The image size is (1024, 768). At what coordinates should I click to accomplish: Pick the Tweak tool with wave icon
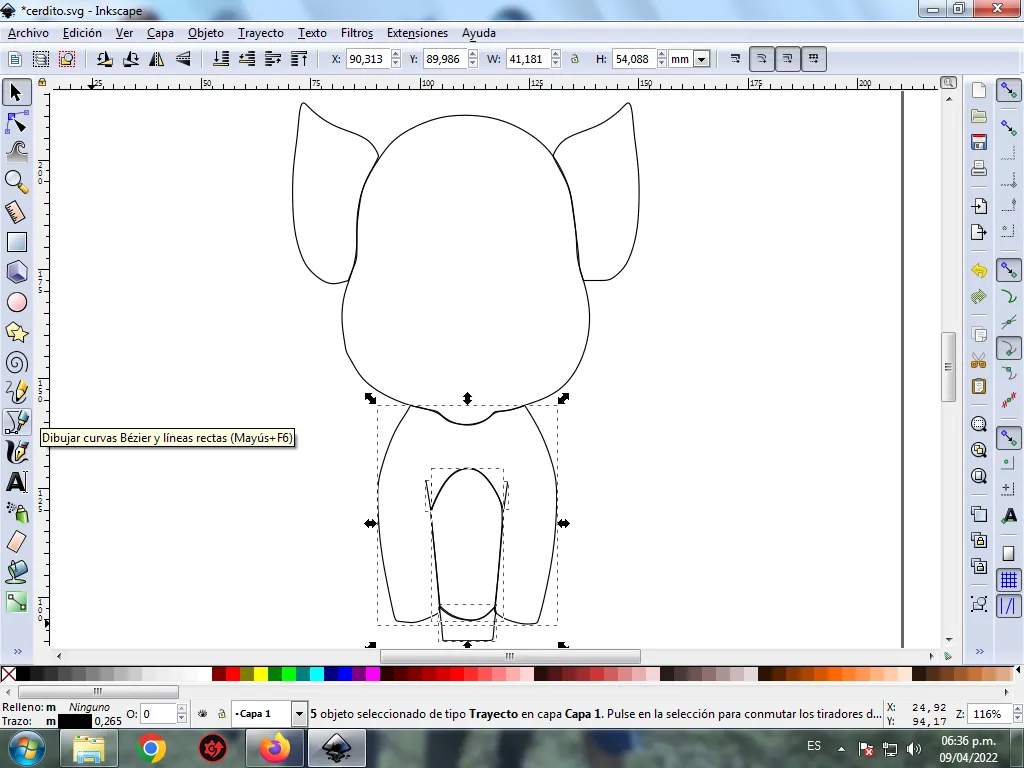(16, 152)
